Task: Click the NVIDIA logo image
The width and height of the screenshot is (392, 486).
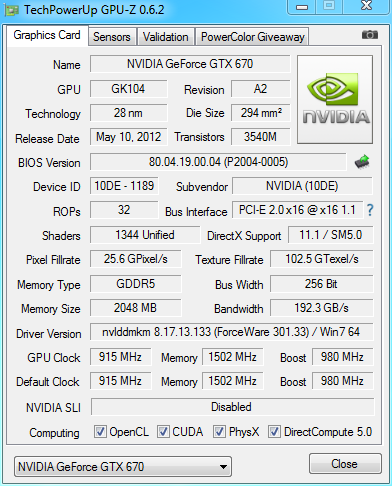Action: tap(335, 100)
